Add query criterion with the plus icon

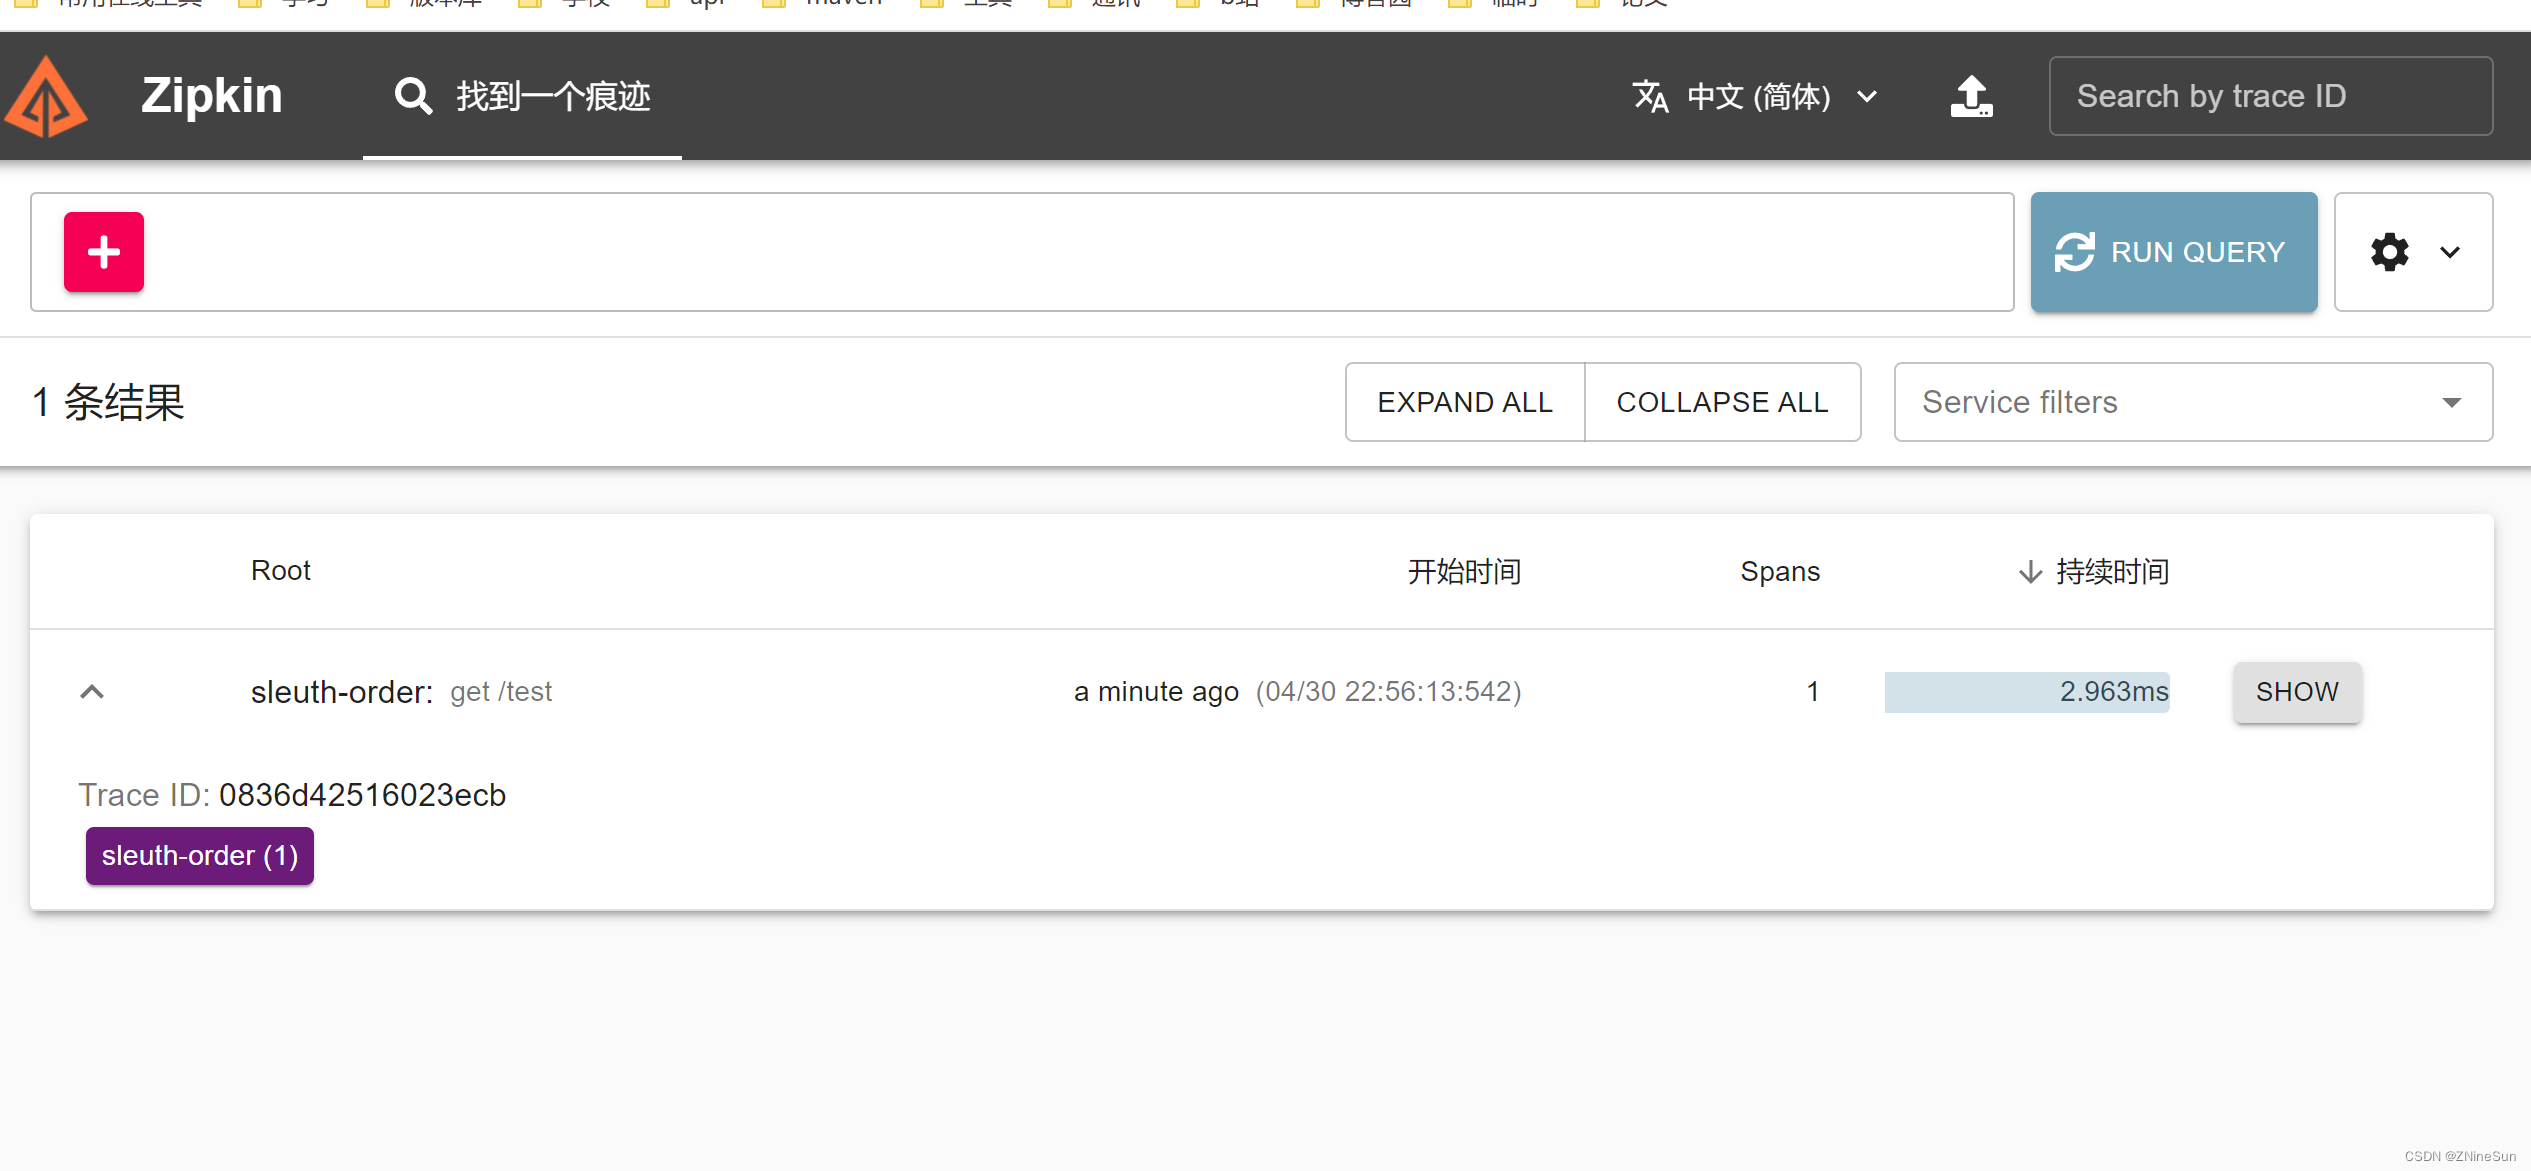pos(103,252)
